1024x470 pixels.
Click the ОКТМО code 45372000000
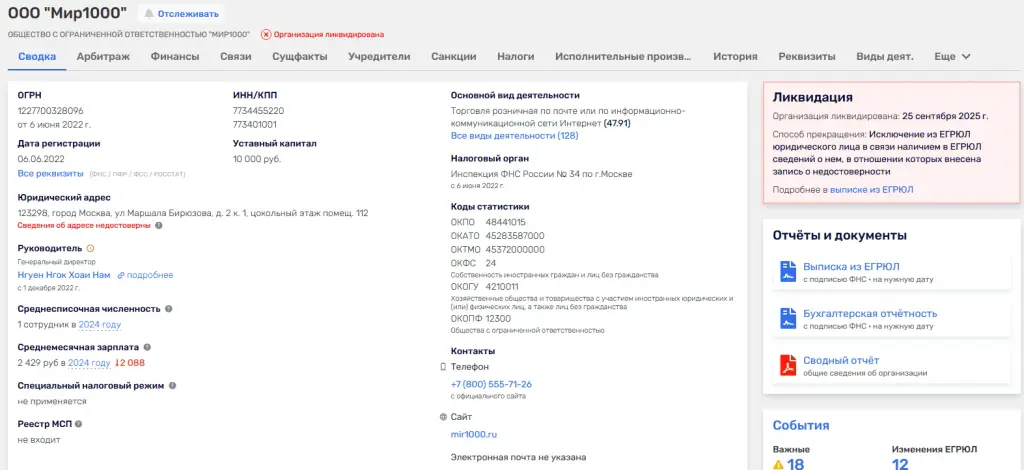pos(515,250)
